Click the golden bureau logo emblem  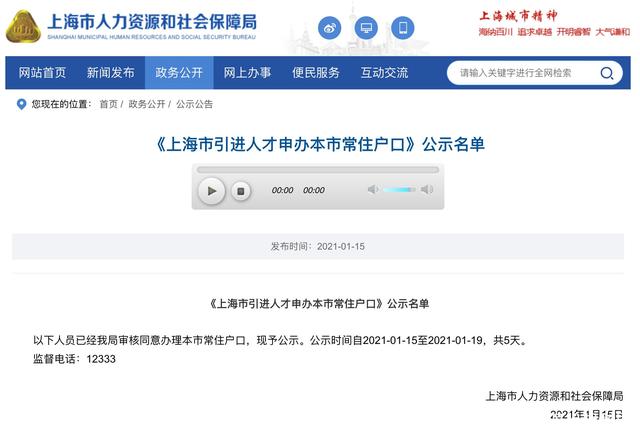(23, 27)
